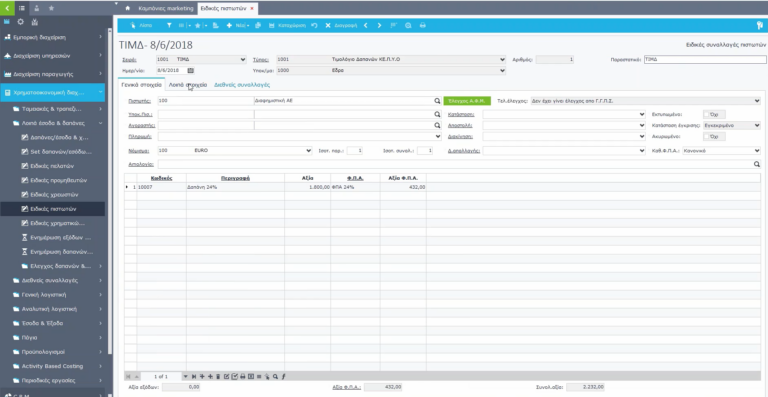This screenshot has width=768, height=397.
Task: Close the Ειδικές πιστωτών tab
Action: click(252, 8)
